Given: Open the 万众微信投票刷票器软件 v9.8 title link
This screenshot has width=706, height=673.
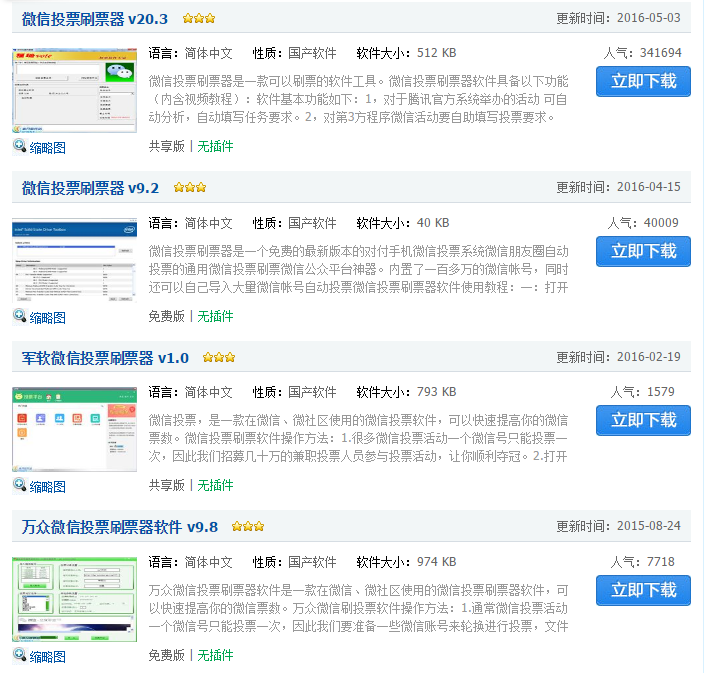Looking at the screenshot, I should 120,527.
